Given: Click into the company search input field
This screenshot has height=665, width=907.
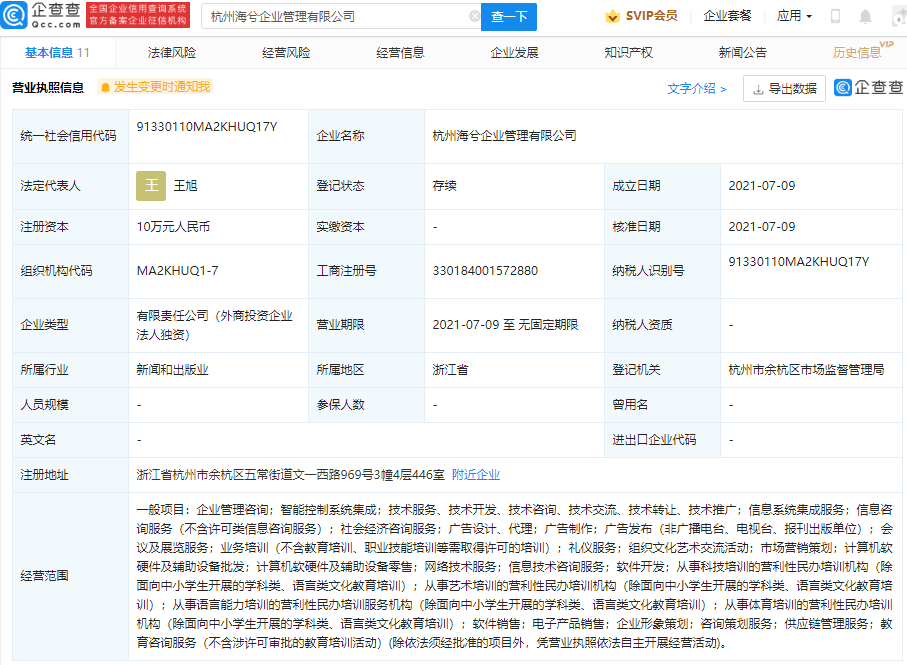Looking at the screenshot, I should click(335, 17).
